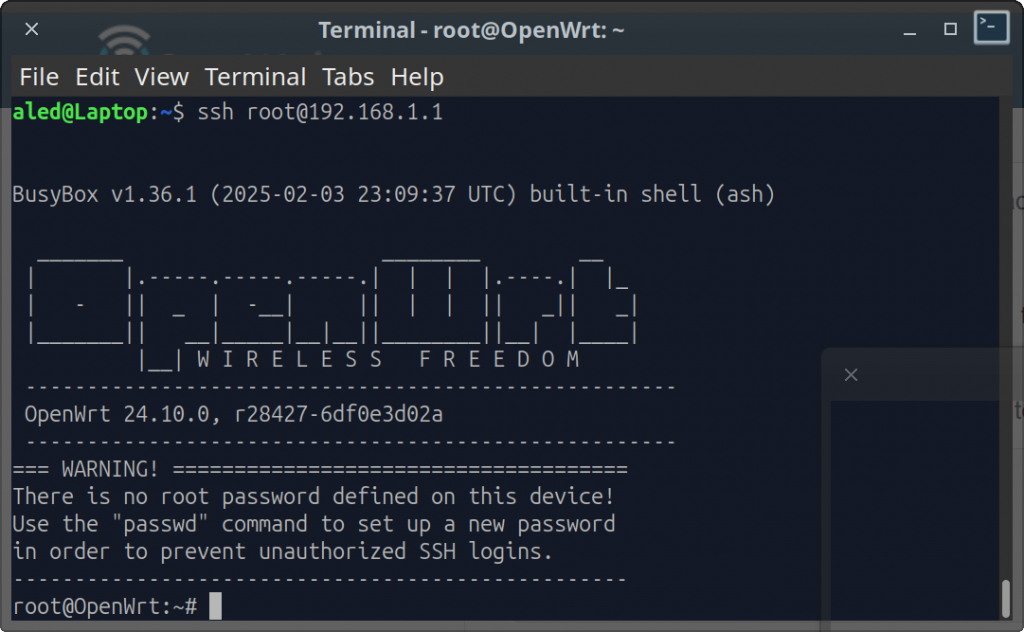Close the Terminal window with the X button
This screenshot has height=632, width=1024.
tap(31, 29)
